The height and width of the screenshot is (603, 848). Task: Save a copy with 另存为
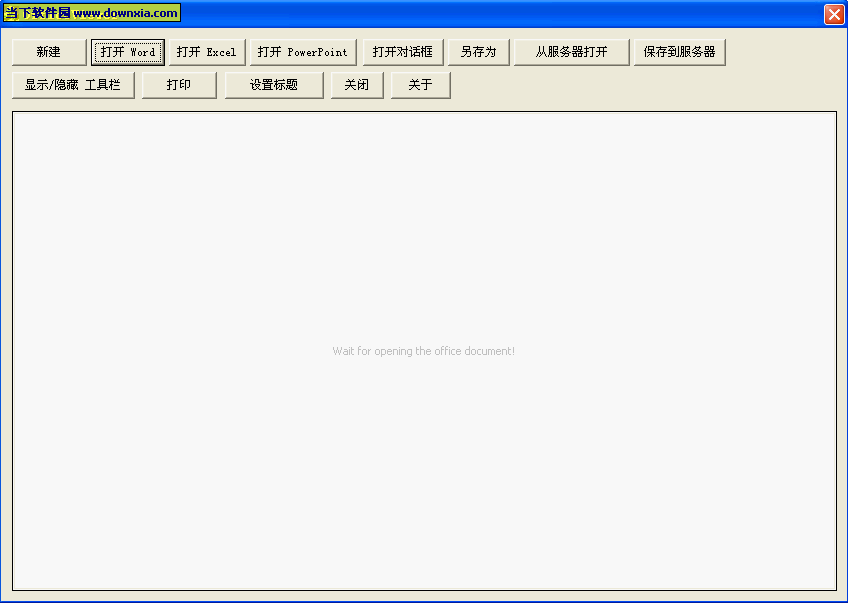point(479,52)
